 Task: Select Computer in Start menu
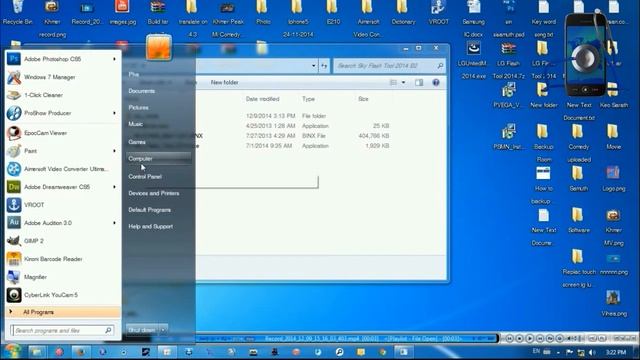pos(158,158)
